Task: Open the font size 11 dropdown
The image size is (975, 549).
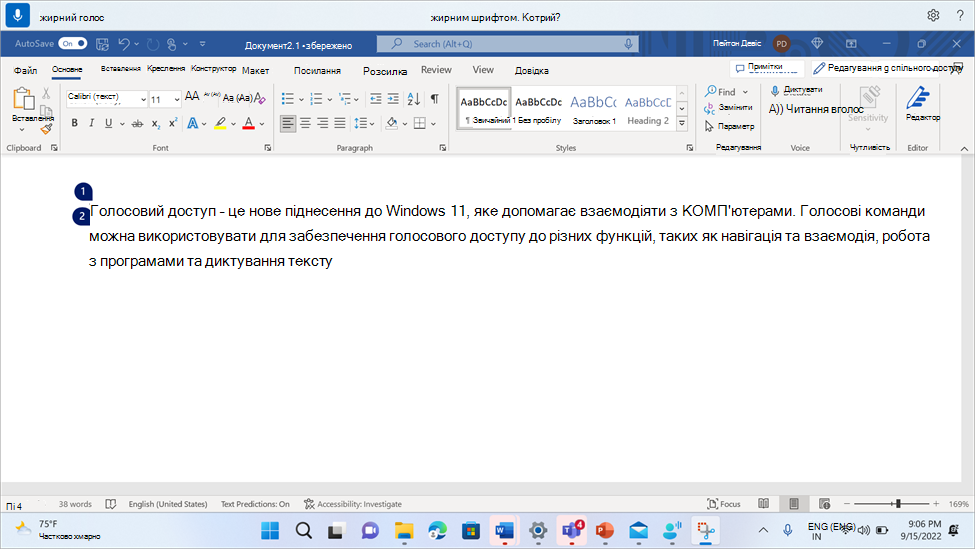Action: pyautogui.click(x=177, y=99)
